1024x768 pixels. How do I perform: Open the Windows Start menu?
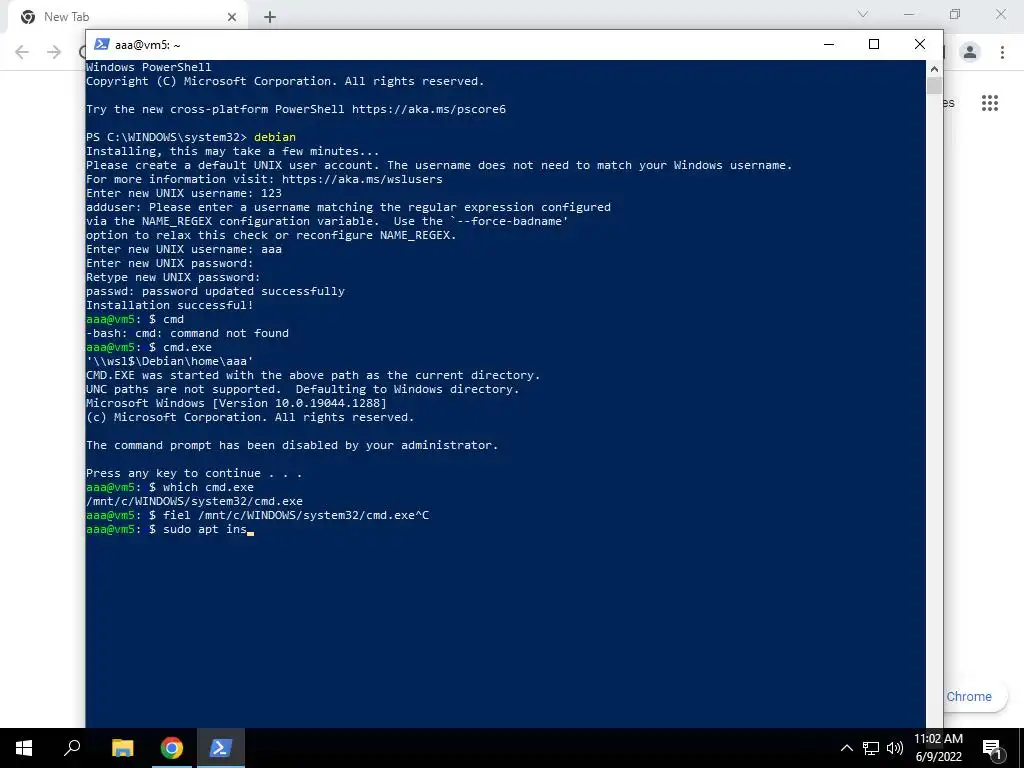24,748
